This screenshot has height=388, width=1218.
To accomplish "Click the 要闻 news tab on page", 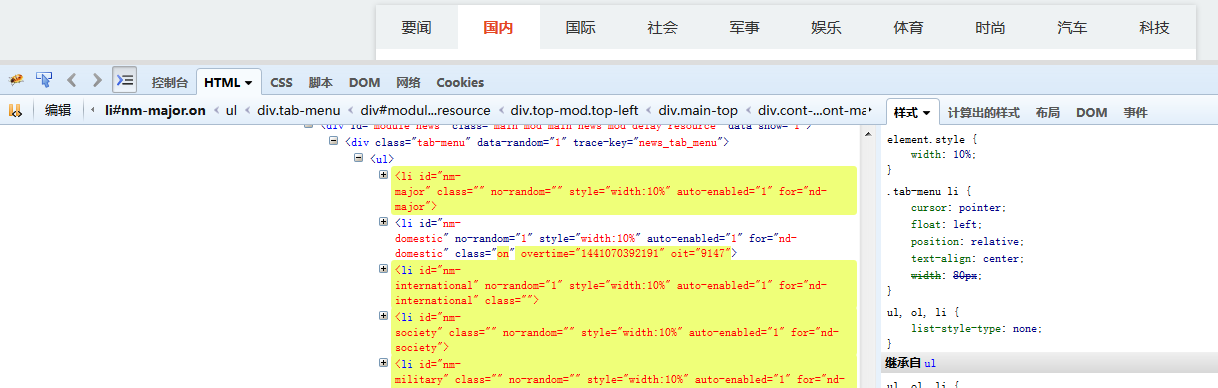I will (x=417, y=27).
